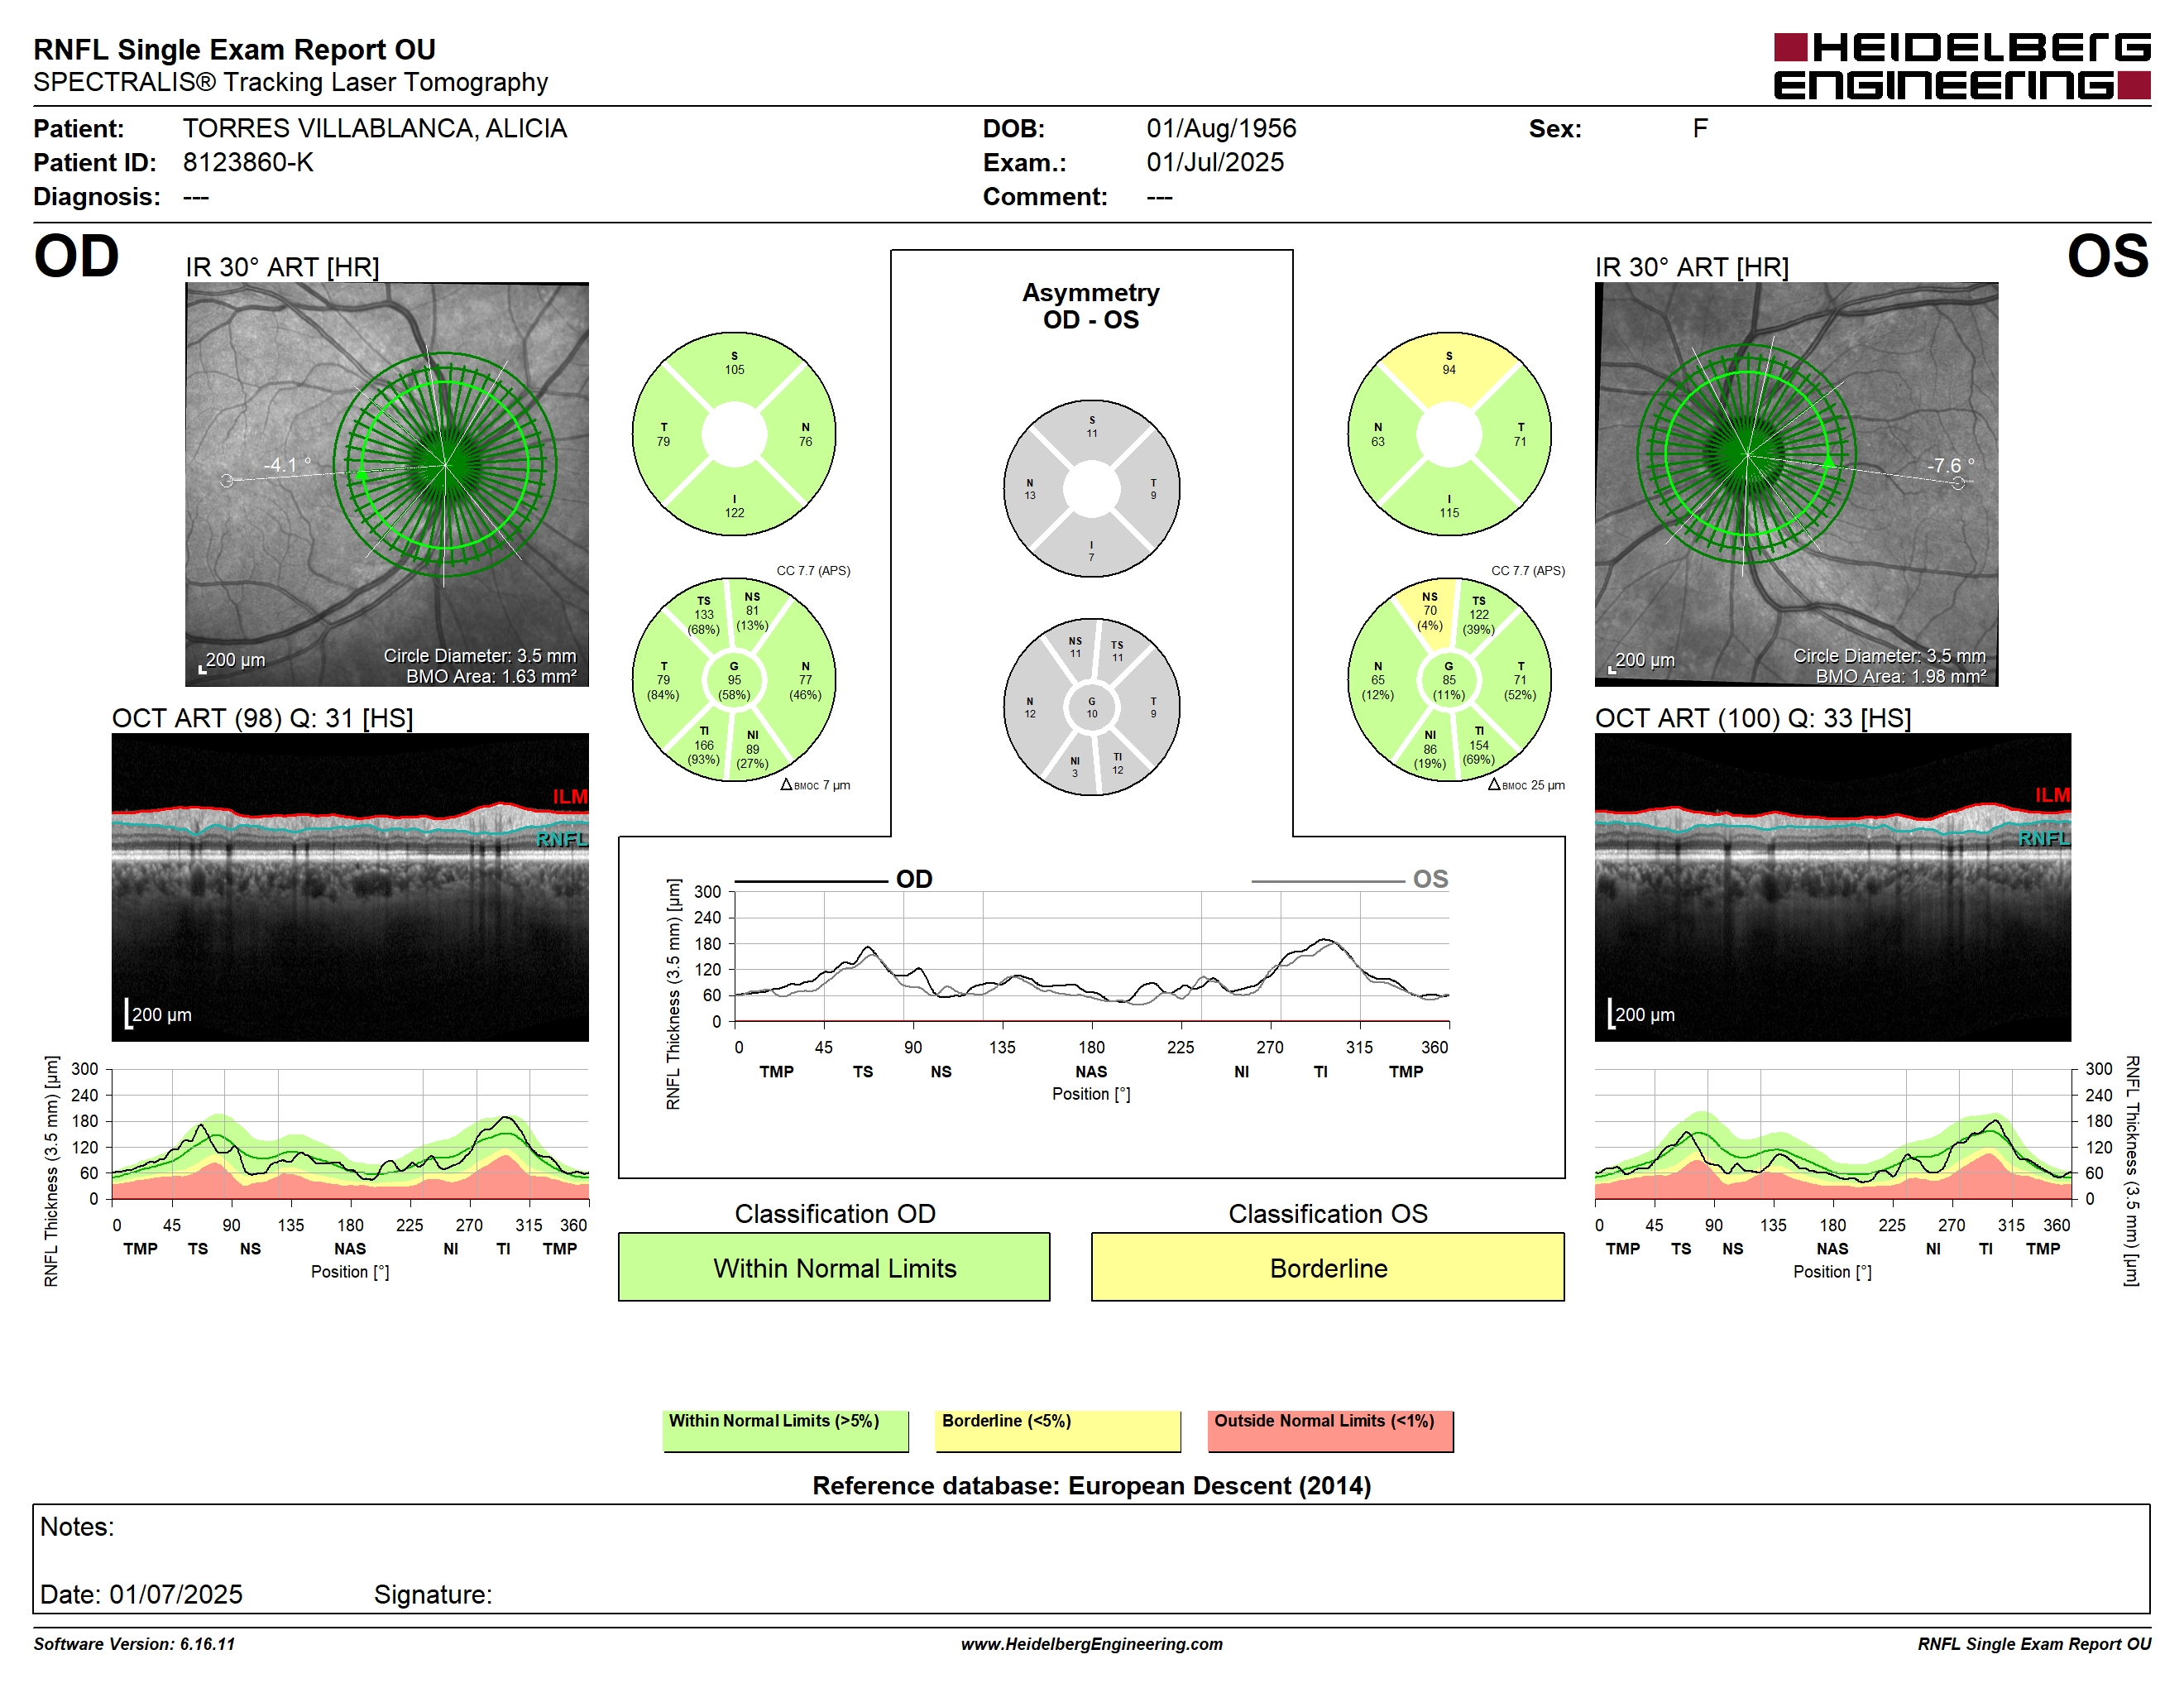Click the Sex value 'F'
Screen dimensions: 2184x1688
click(x=1700, y=128)
